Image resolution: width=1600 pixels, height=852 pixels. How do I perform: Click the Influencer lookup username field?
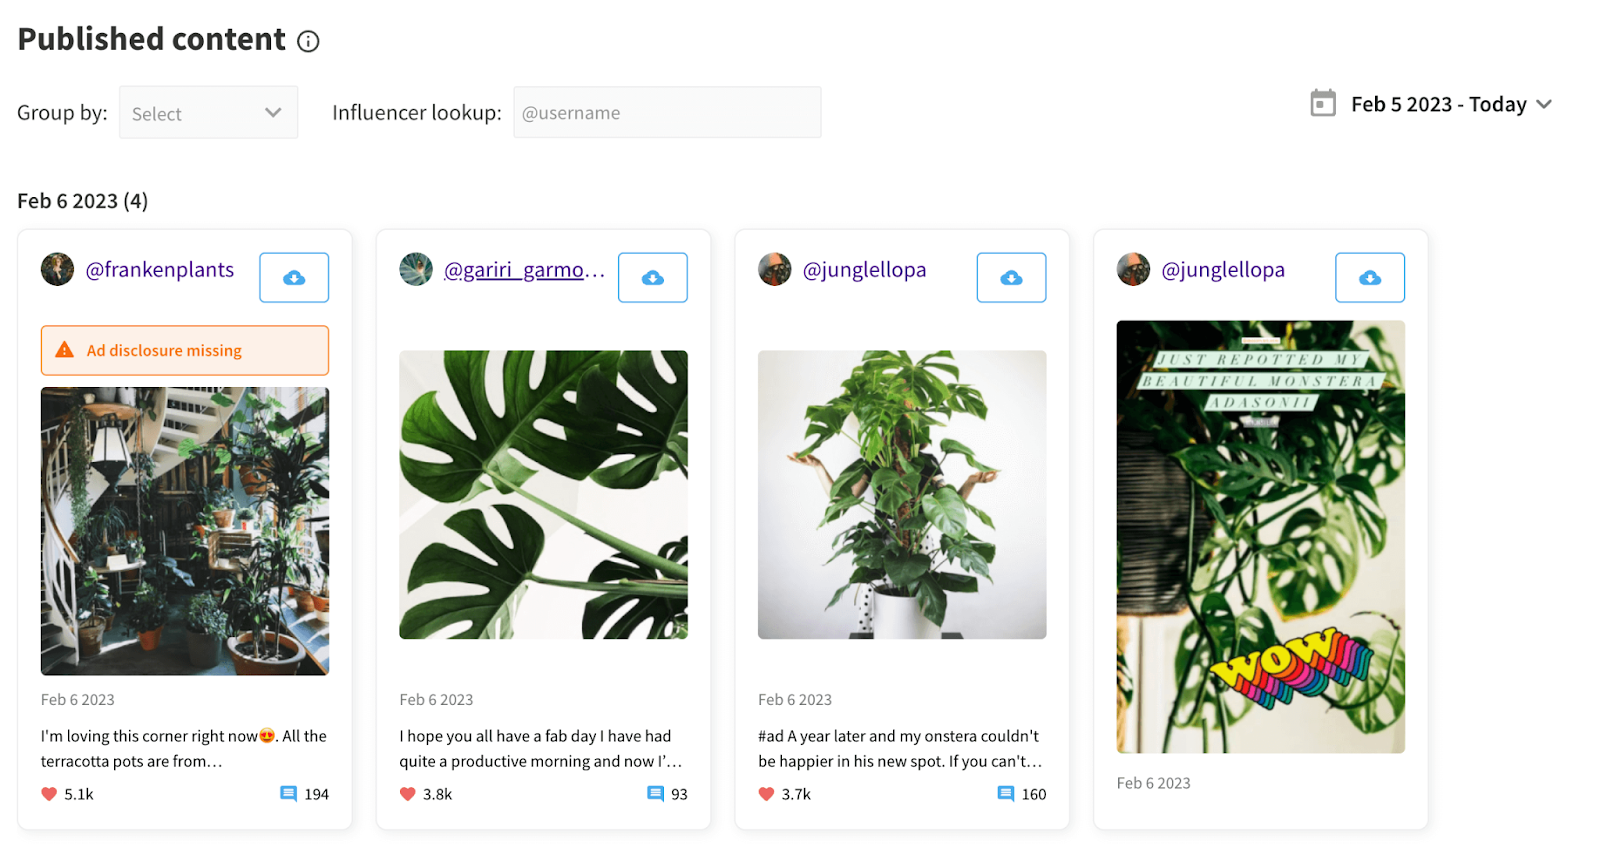pyautogui.click(x=666, y=112)
